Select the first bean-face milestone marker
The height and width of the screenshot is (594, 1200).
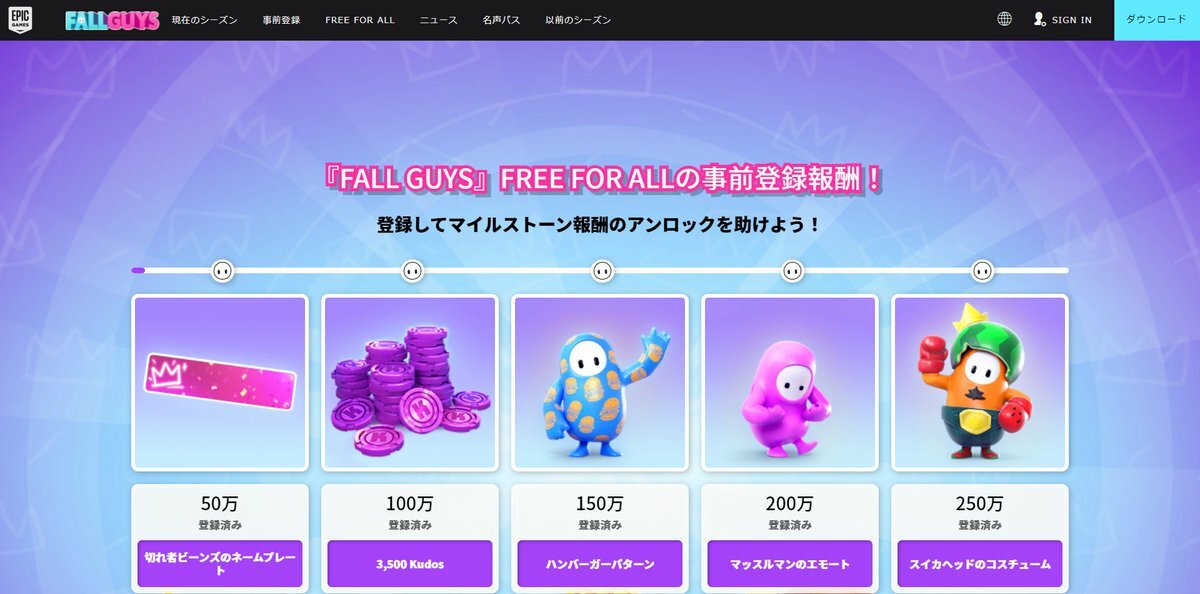222,270
